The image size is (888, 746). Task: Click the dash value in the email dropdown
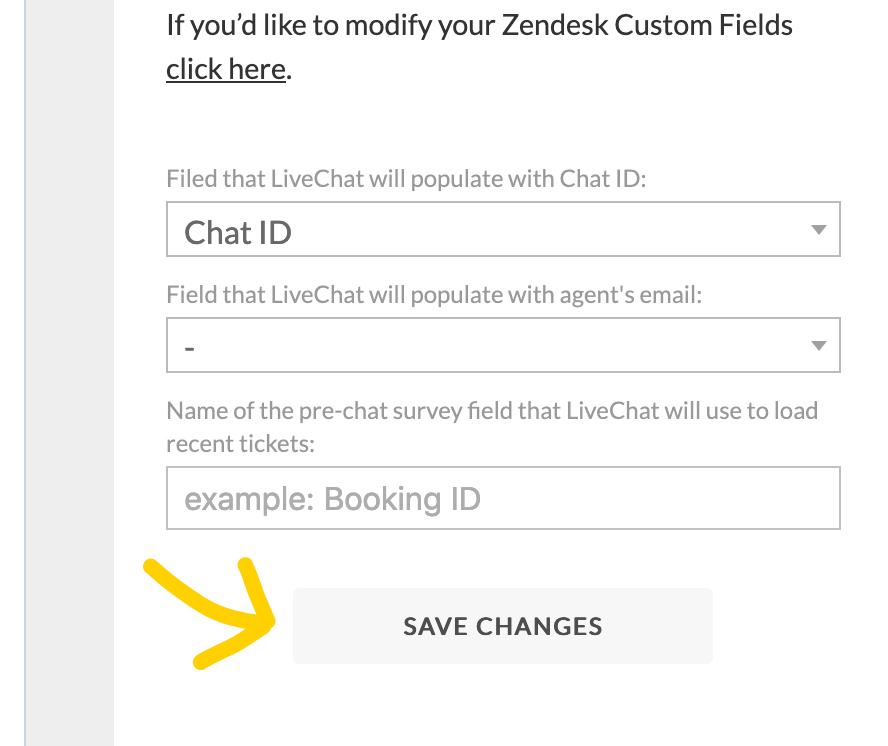(x=190, y=348)
